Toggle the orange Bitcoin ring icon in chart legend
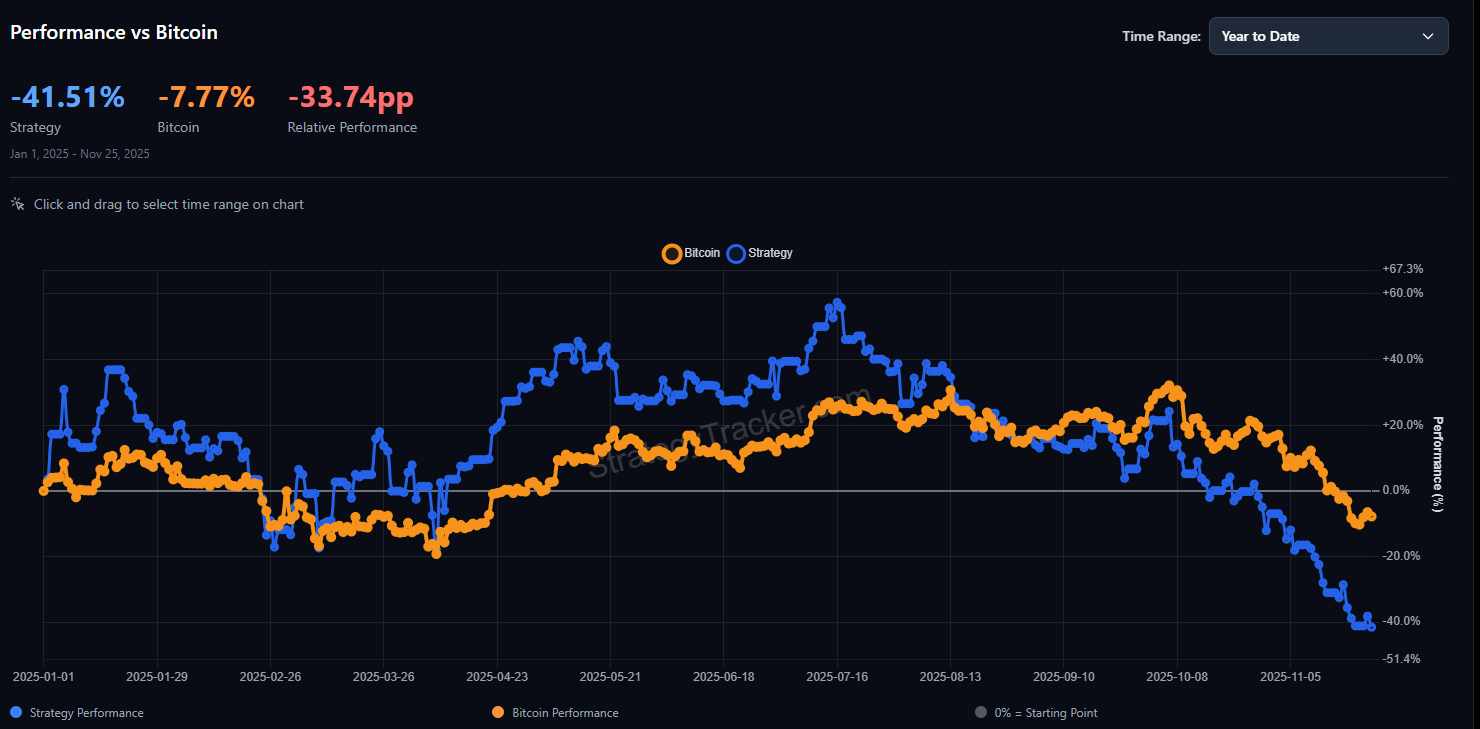The image size is (1480, 729). coord(671,253)
